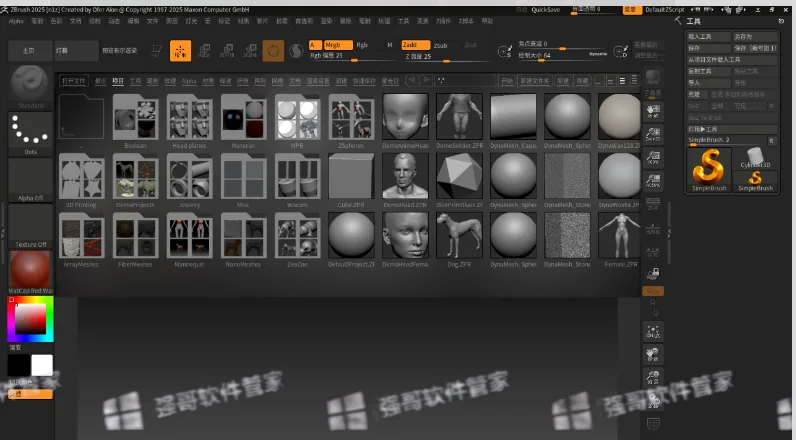Toggle the Mrgb button
The height and width of the screenshot is (440, 796).
coord(338,45)
